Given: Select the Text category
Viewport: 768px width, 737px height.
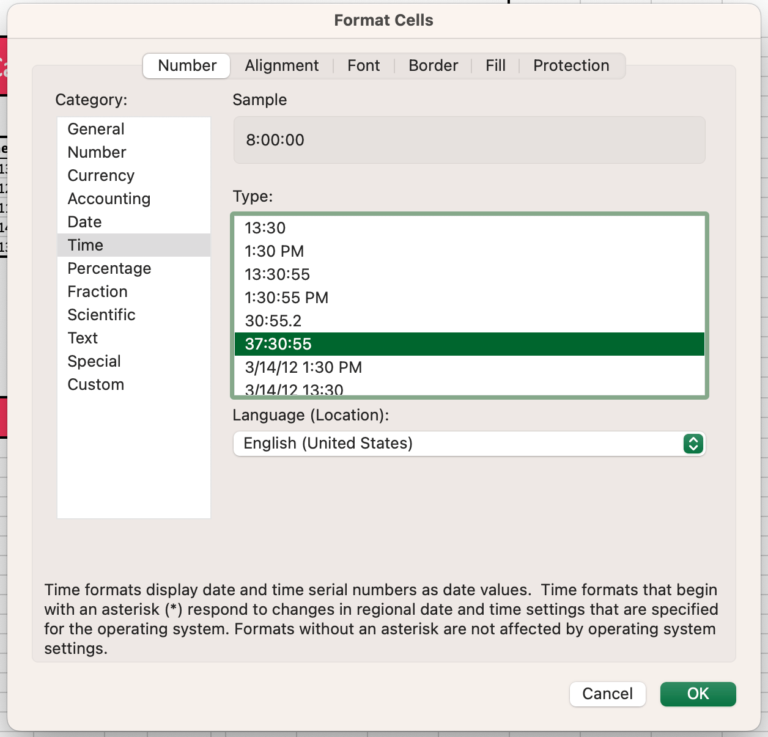Looking at the screenshot, I should 134,338.
